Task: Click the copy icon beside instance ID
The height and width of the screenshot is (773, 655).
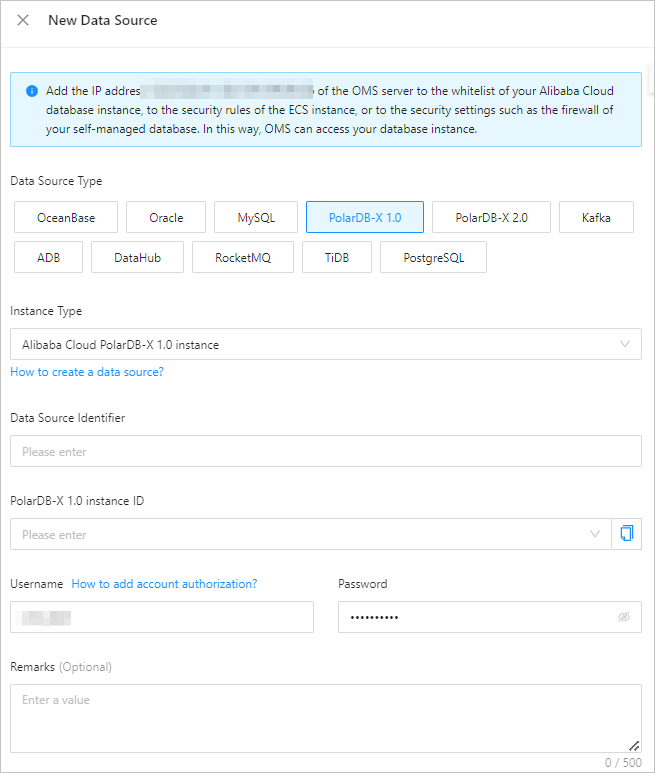Action: click(x=626, y=534)
